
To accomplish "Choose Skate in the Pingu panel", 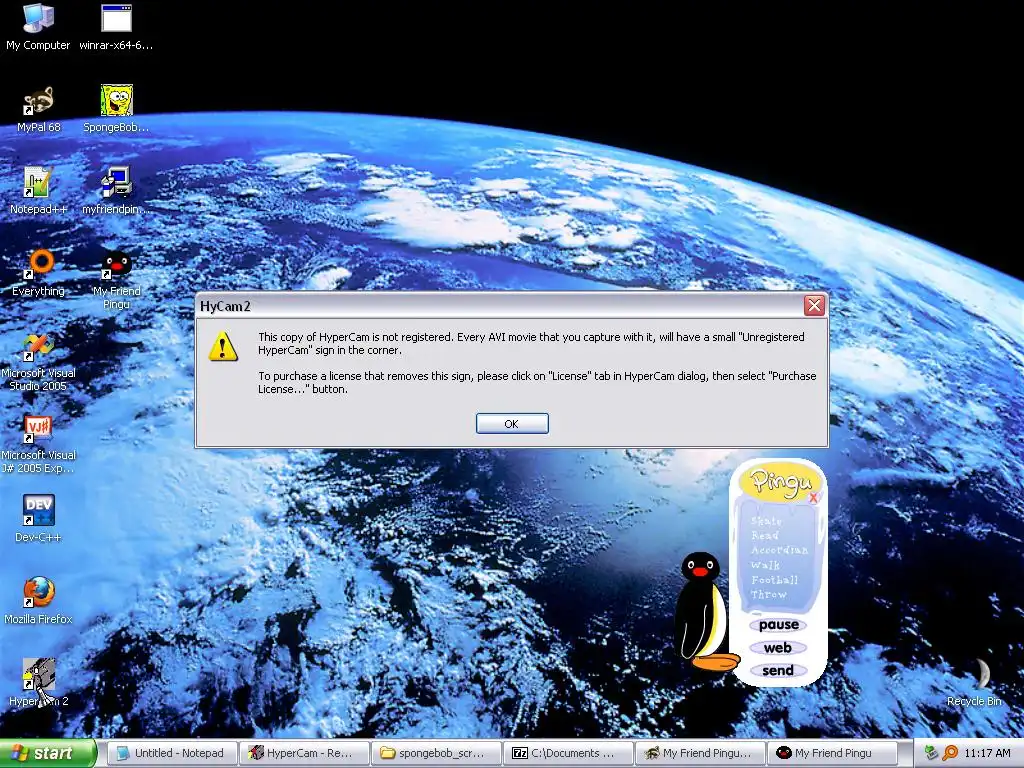I will pyautogui.click(x=766, y=521).
